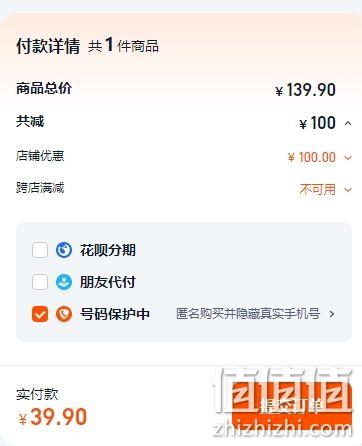Click the 不可用 cross-store discount status
Viewport: 362px width, 446px height.
tap(318, 190)
